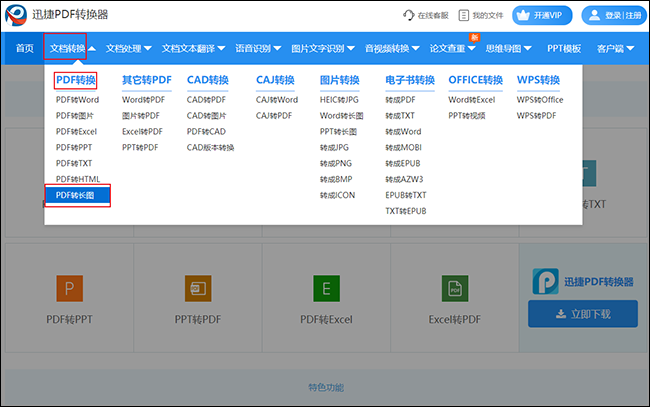
Task: Click the 在线客服 headset icon
Action: pyautogui.click(x=408, y=15)
